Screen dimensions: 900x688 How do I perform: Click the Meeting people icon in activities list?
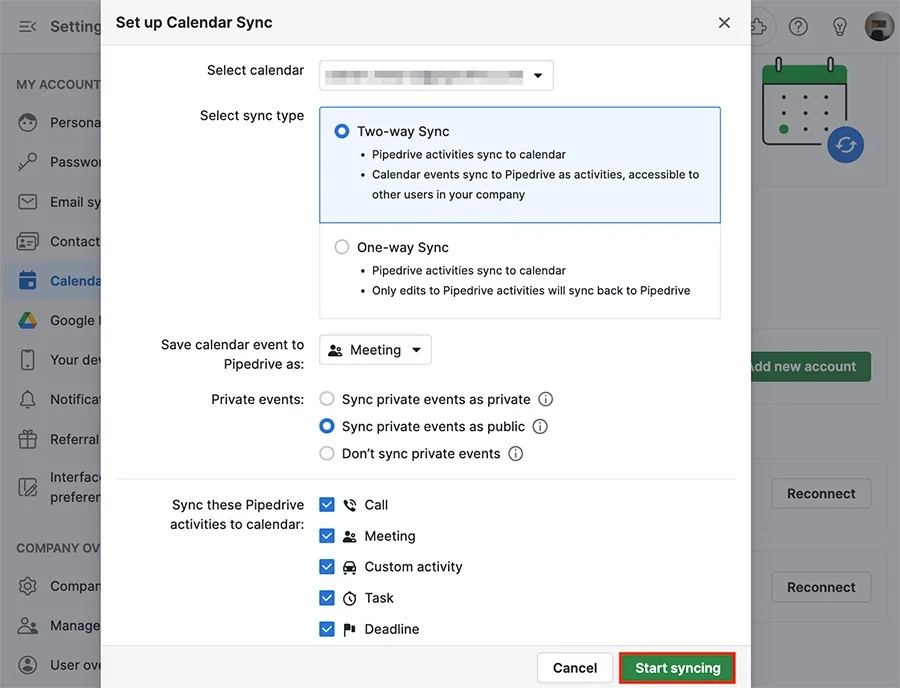pos(350,537)
